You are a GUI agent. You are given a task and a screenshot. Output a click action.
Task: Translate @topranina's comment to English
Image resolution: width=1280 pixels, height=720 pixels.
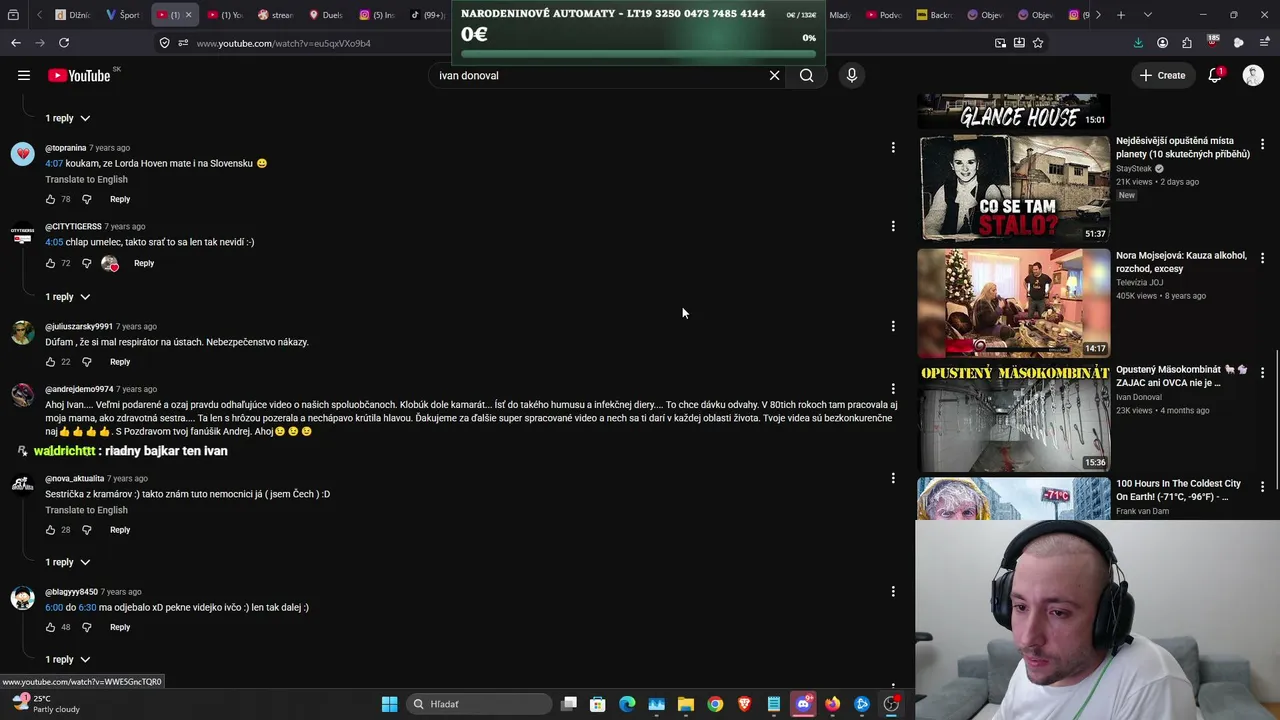[86, 180]
